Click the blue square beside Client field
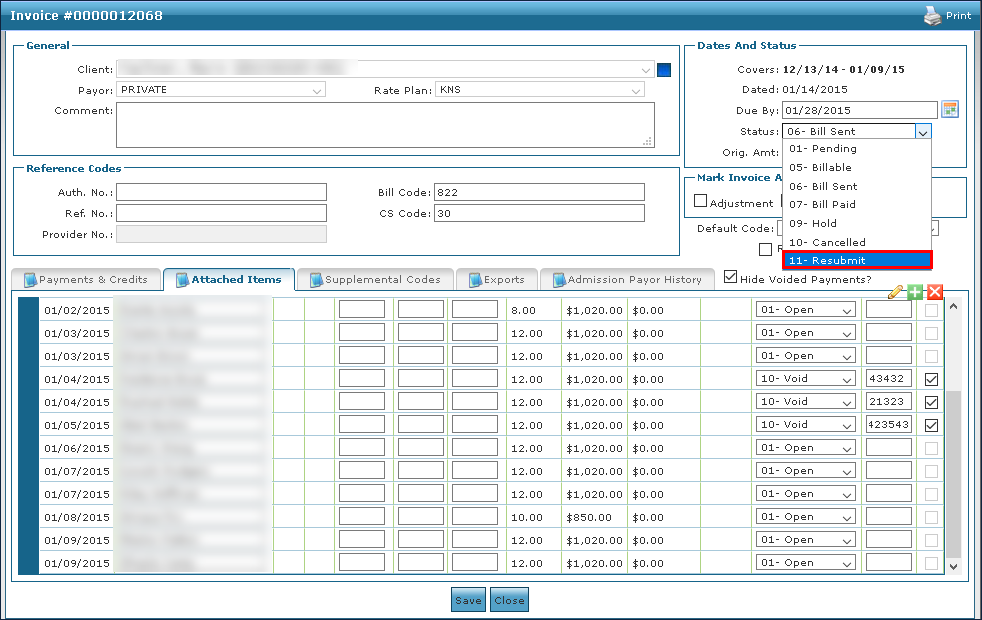The height and width of the screenshot is (620, 982). 664,70
